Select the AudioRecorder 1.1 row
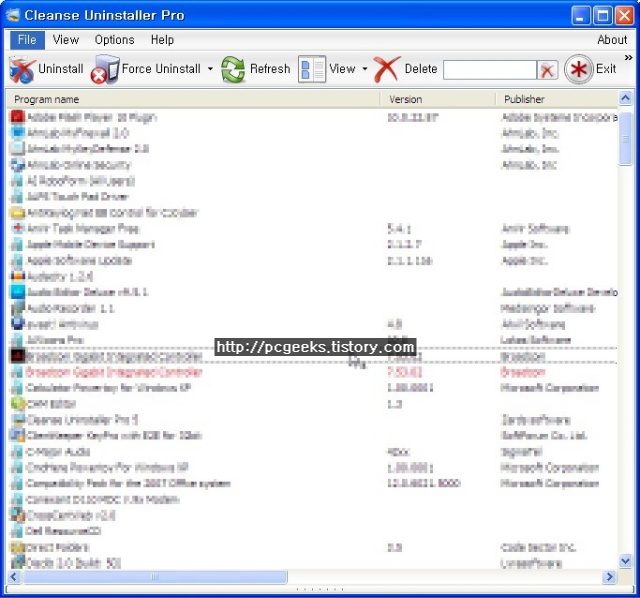 point(313,308)
